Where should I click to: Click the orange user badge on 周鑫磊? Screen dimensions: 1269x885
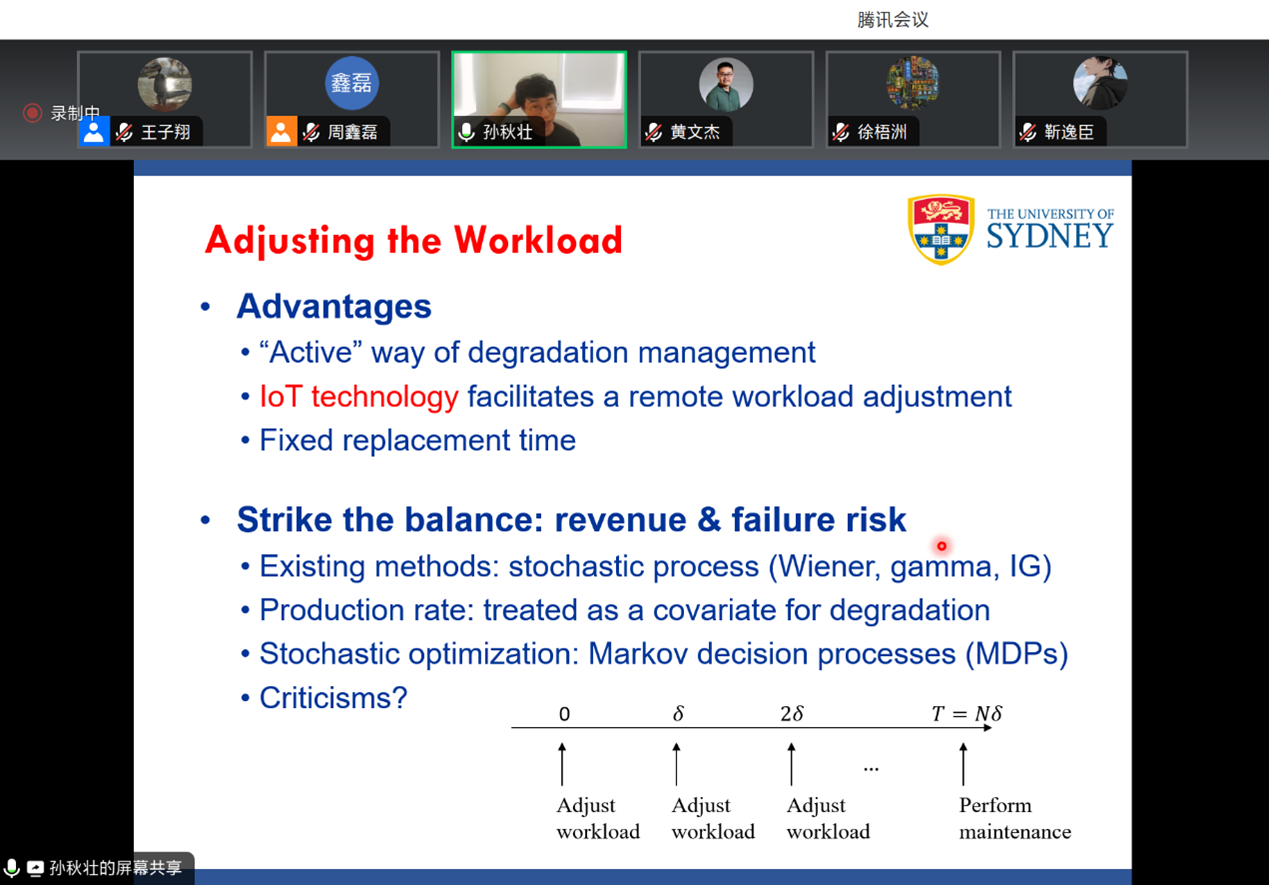pyautogui.click(x=280, y=132)
